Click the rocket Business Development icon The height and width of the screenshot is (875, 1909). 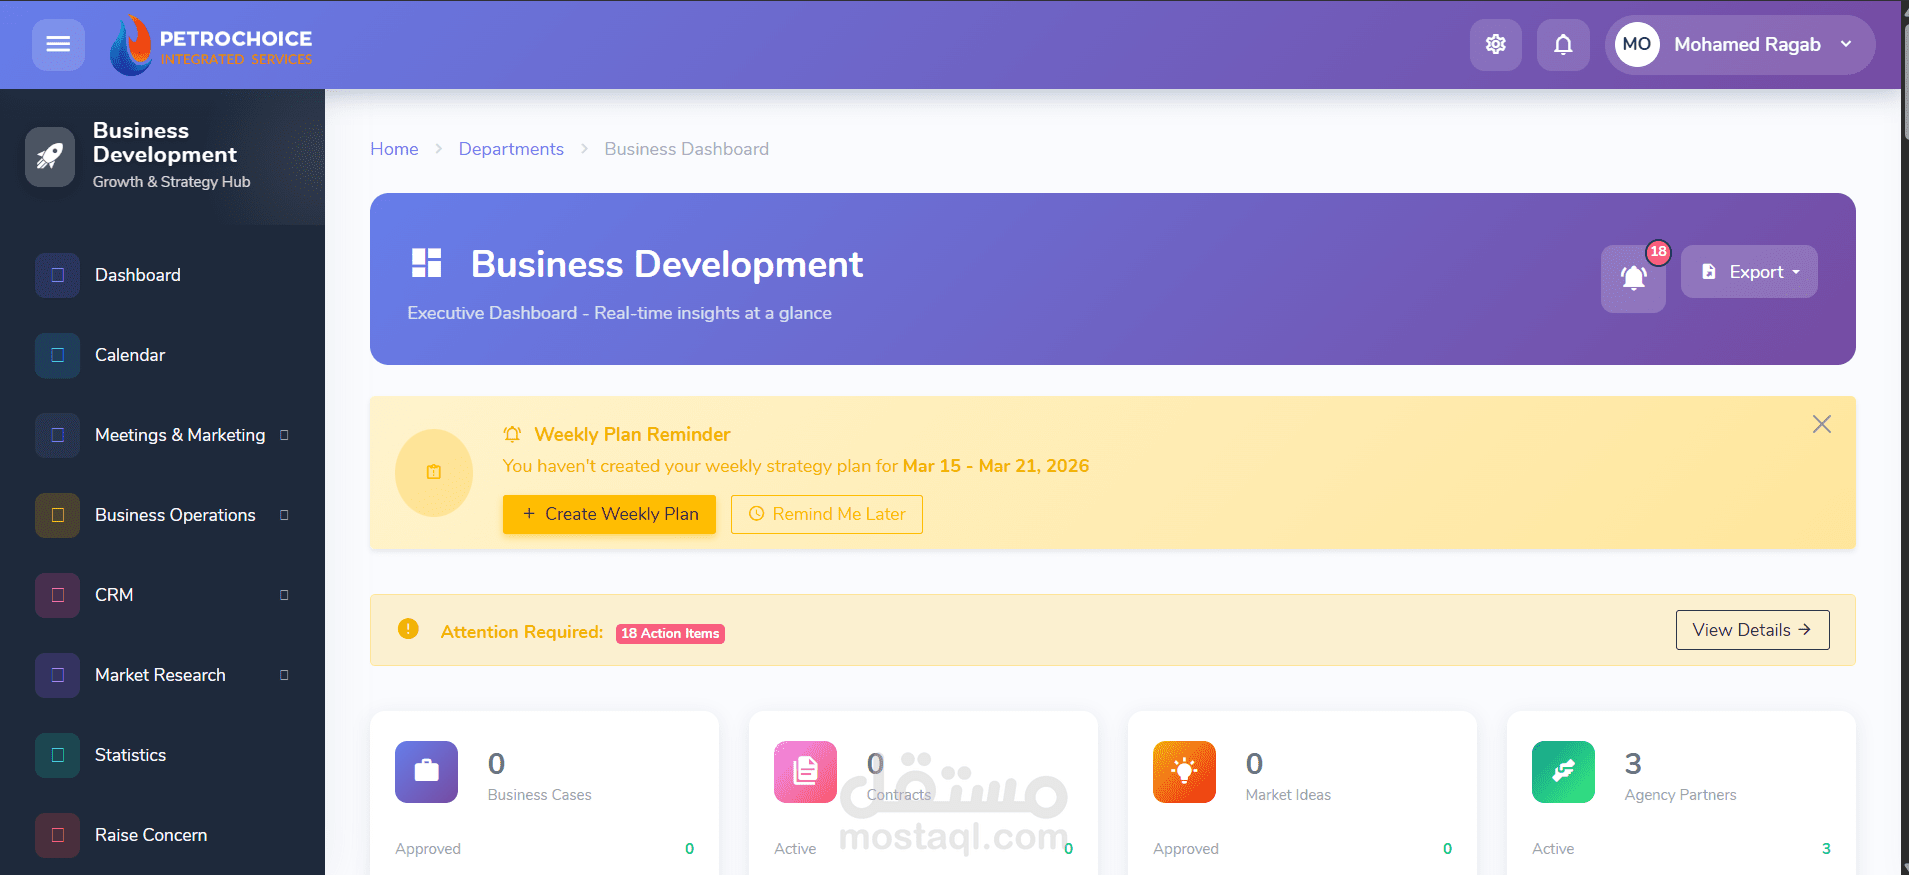point(50,156)
